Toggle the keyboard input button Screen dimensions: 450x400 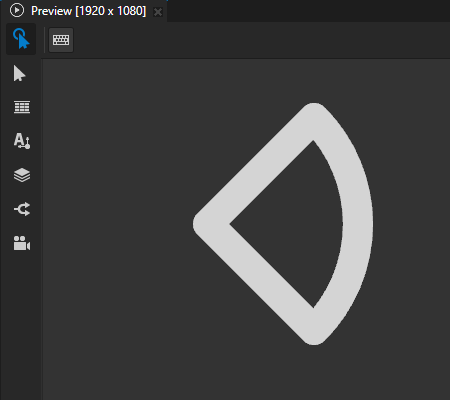click(61, 40)
